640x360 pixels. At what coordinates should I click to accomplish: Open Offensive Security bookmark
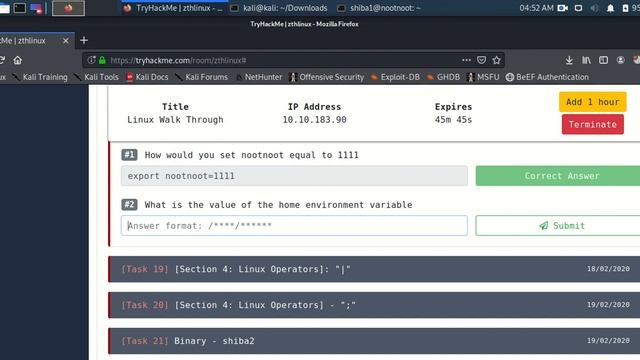(x=327, y=77)
